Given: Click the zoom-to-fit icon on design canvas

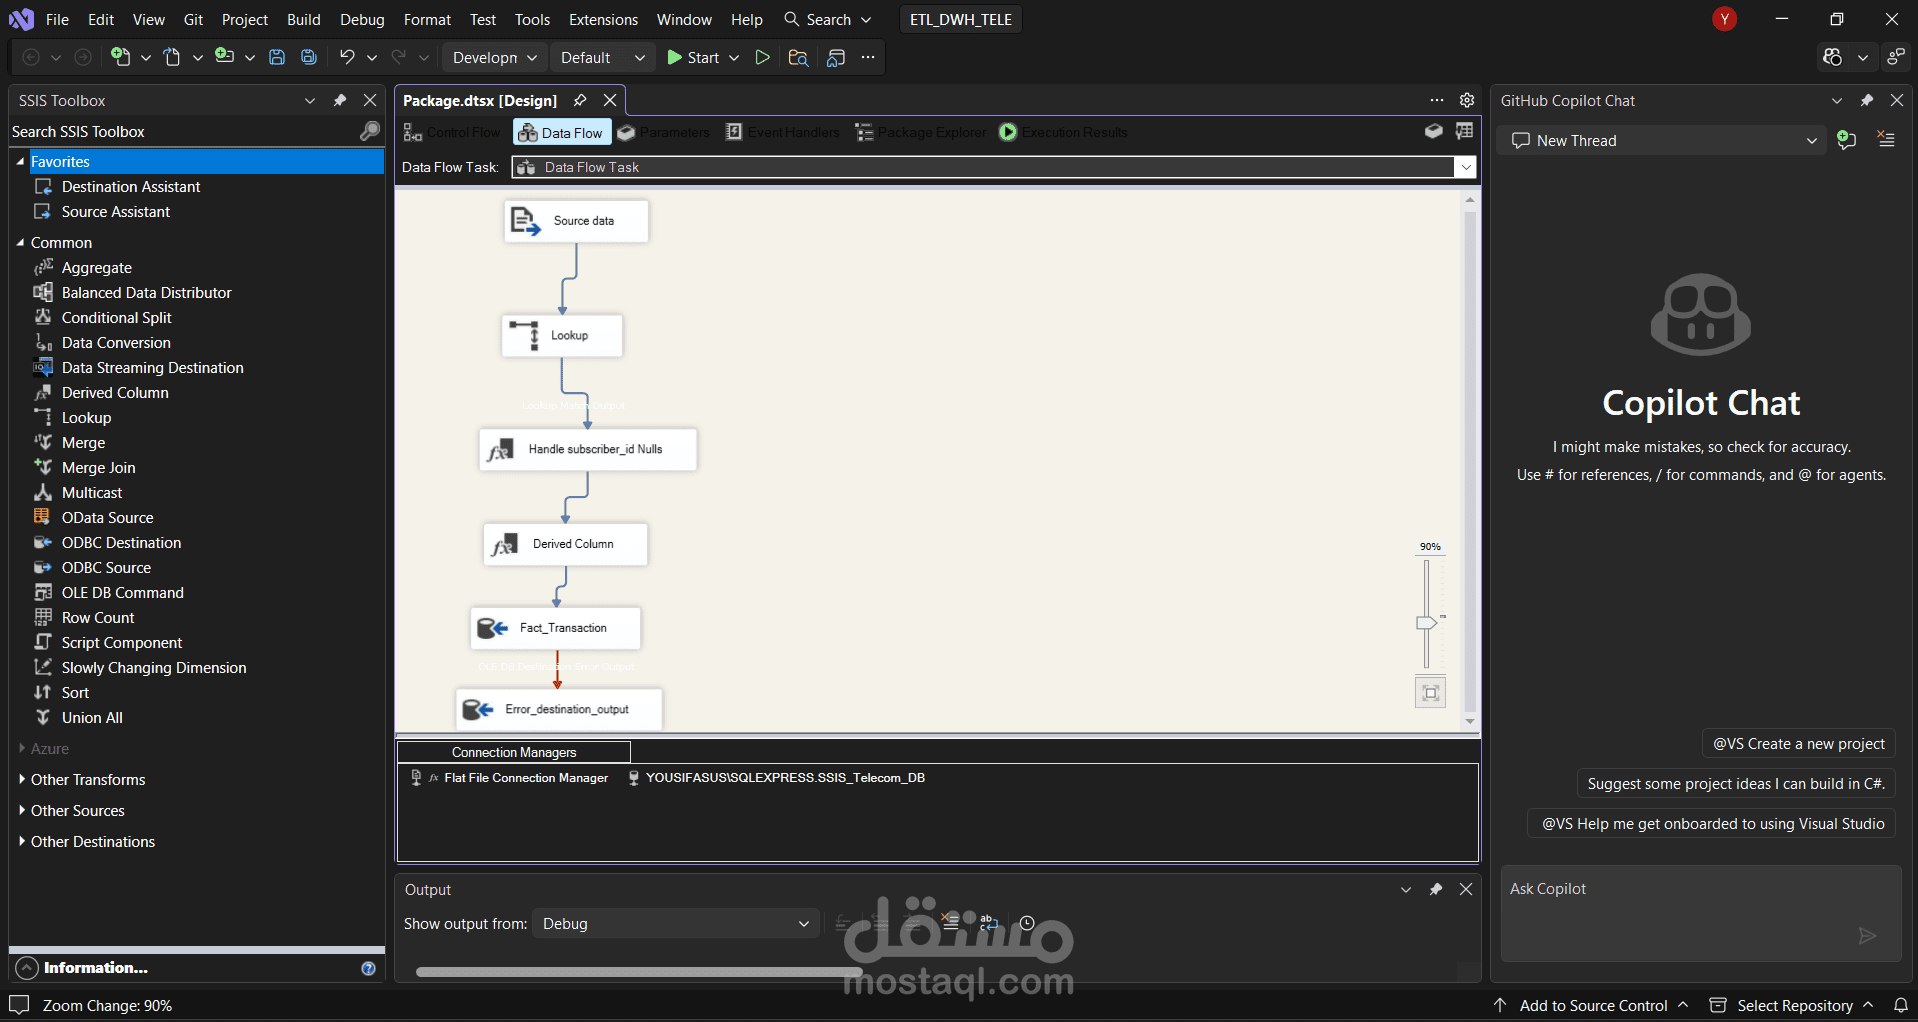Looking at the screenshot, I should coord(1430,691).
